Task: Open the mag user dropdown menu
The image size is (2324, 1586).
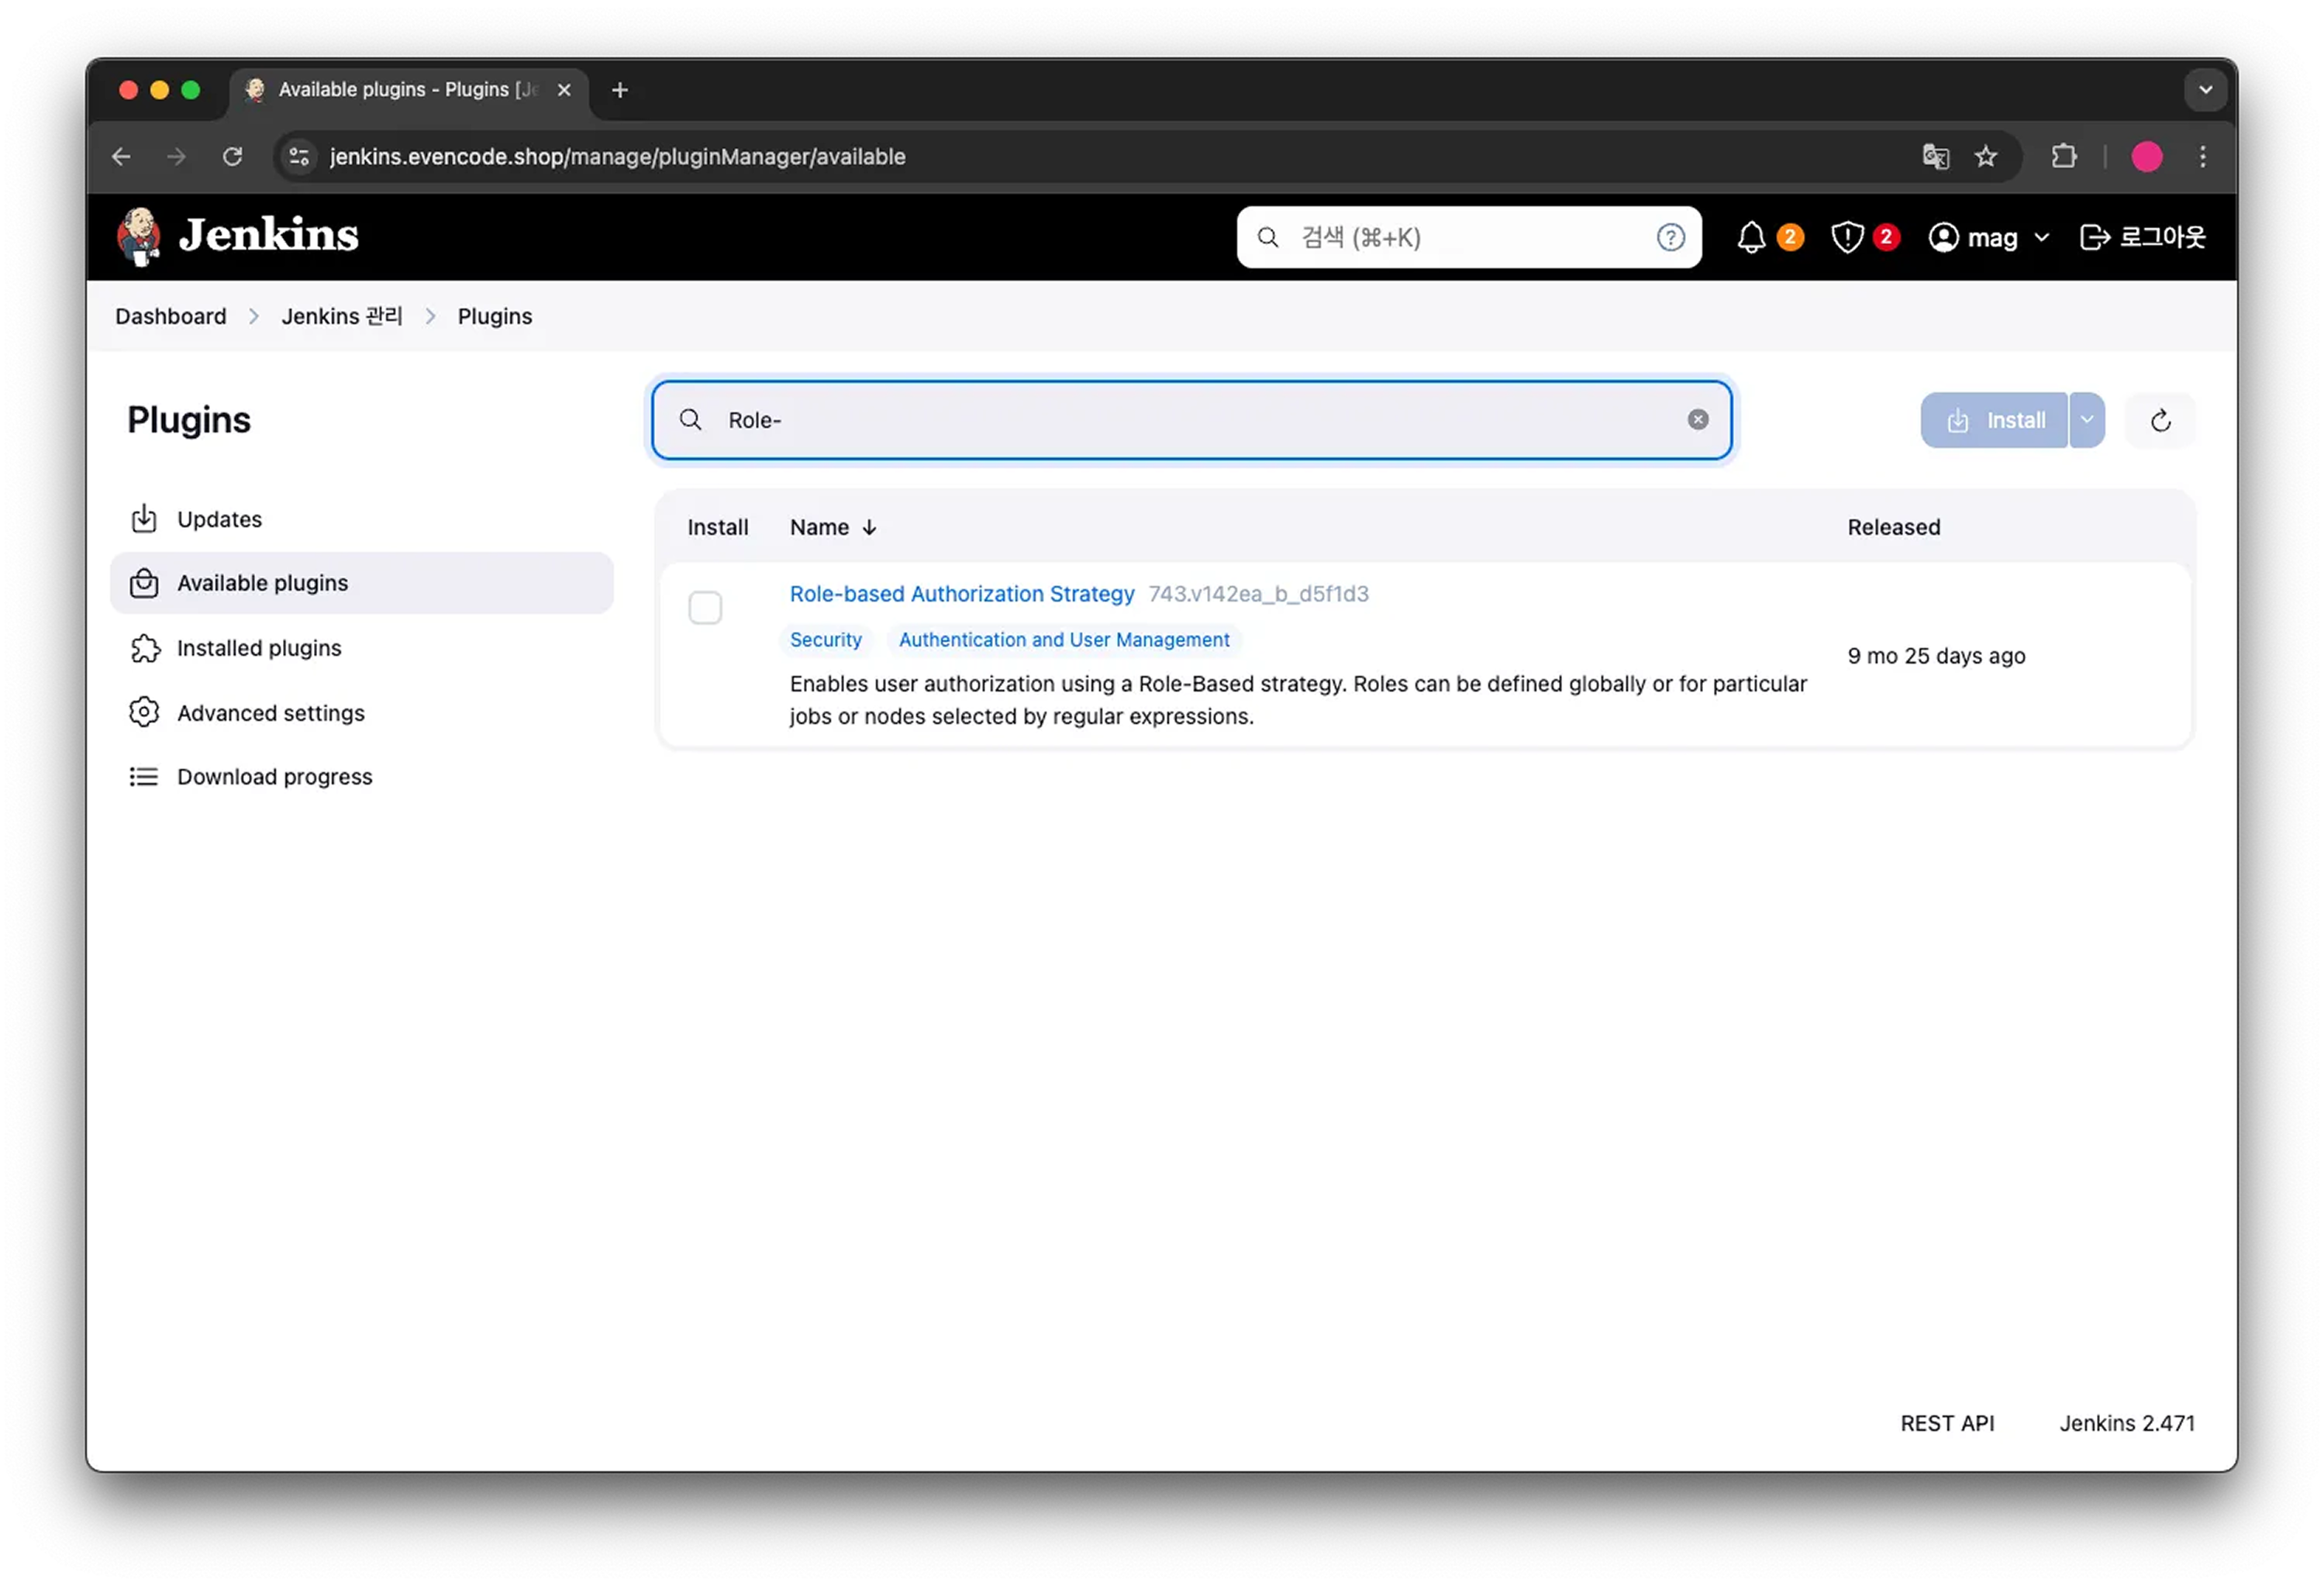Action: tap(1989, 237)
